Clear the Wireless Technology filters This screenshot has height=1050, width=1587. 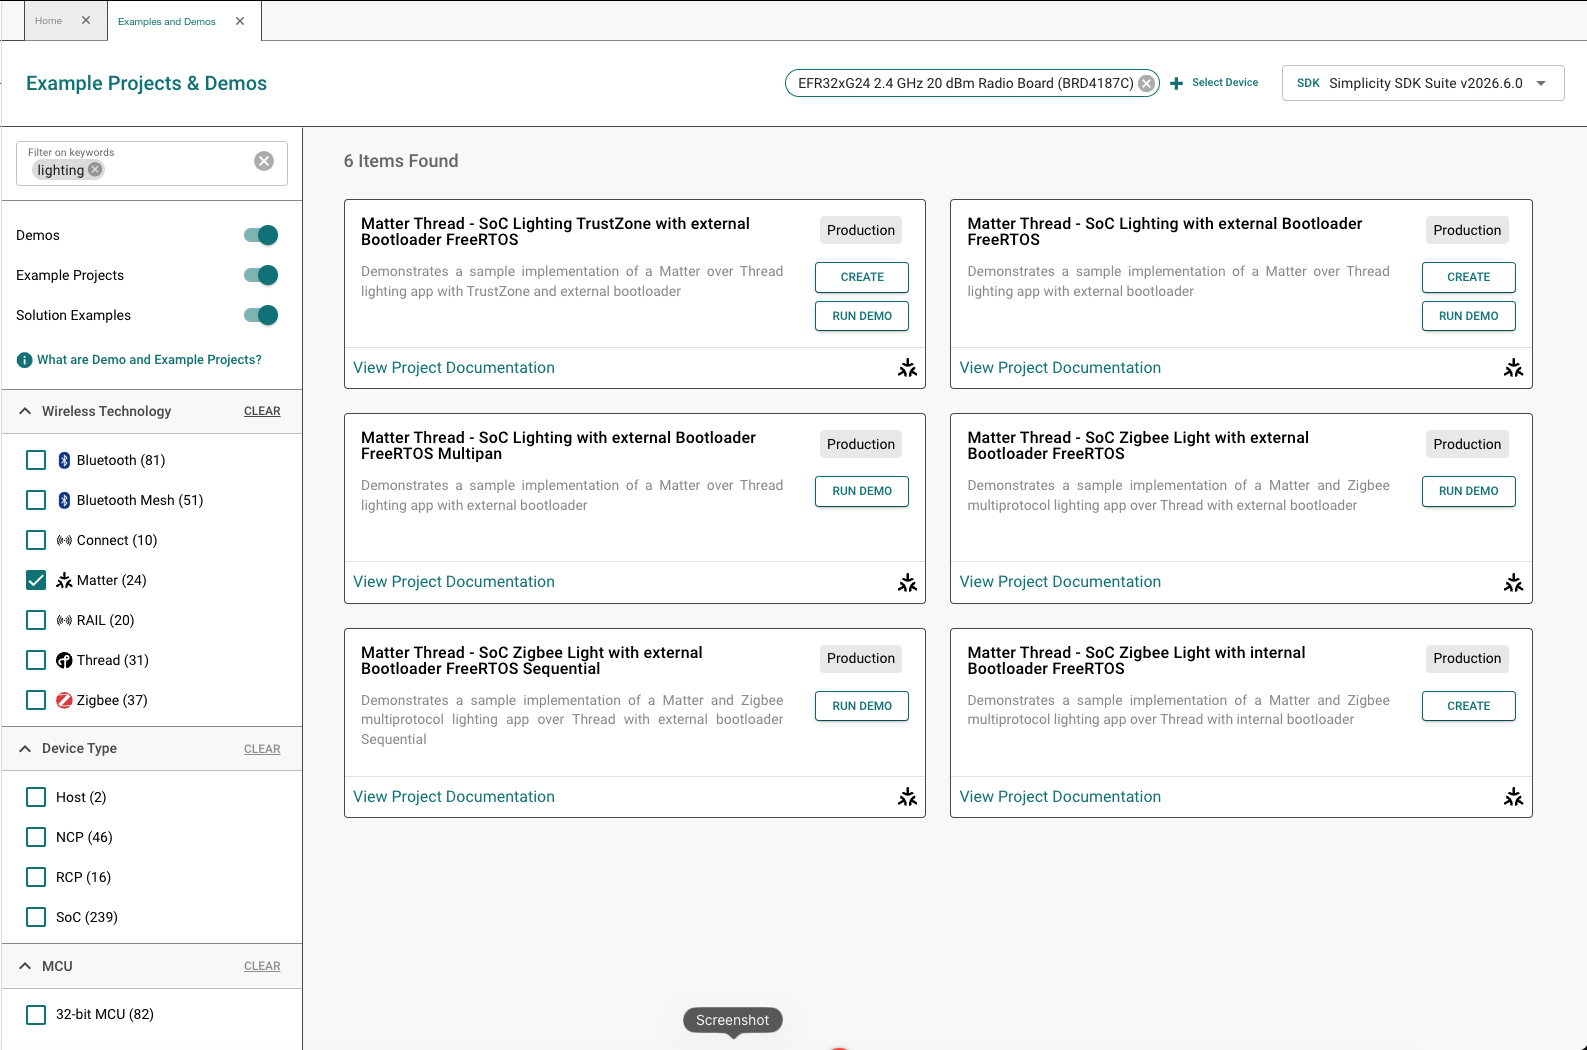262,411
